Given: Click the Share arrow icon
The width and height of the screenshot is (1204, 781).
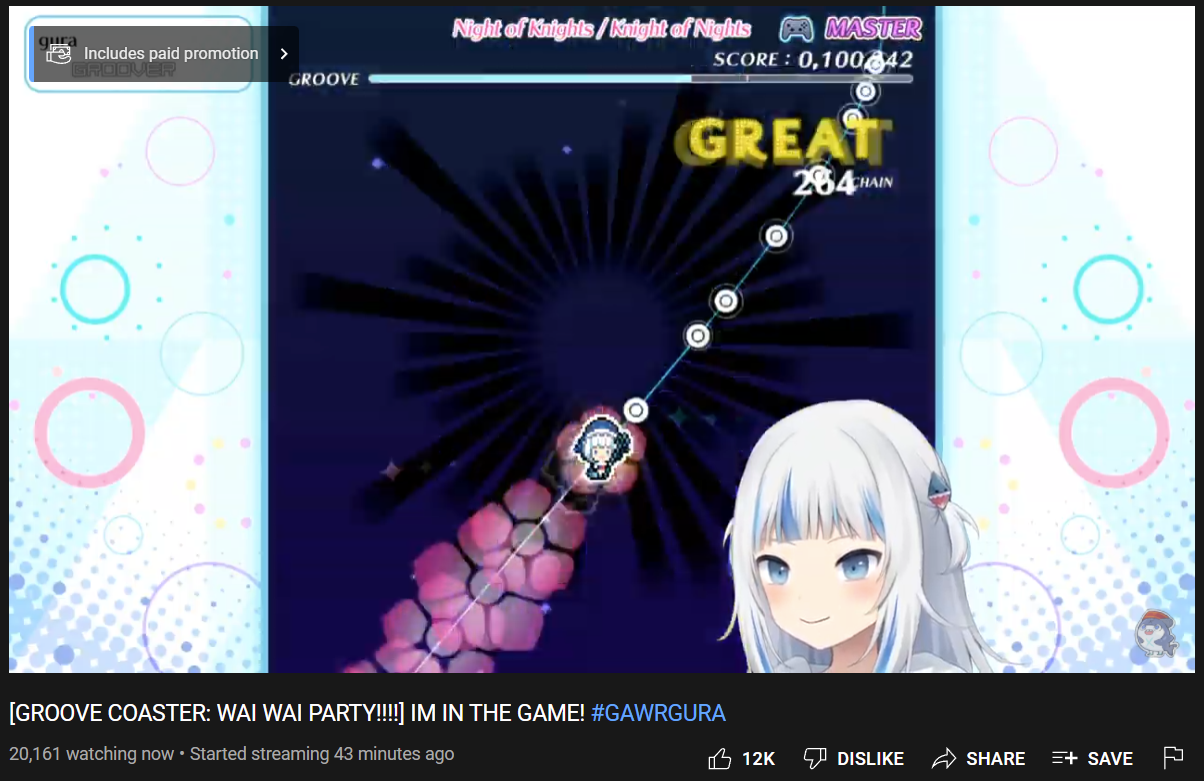Looking at the screenshot, I should (944, 758).
